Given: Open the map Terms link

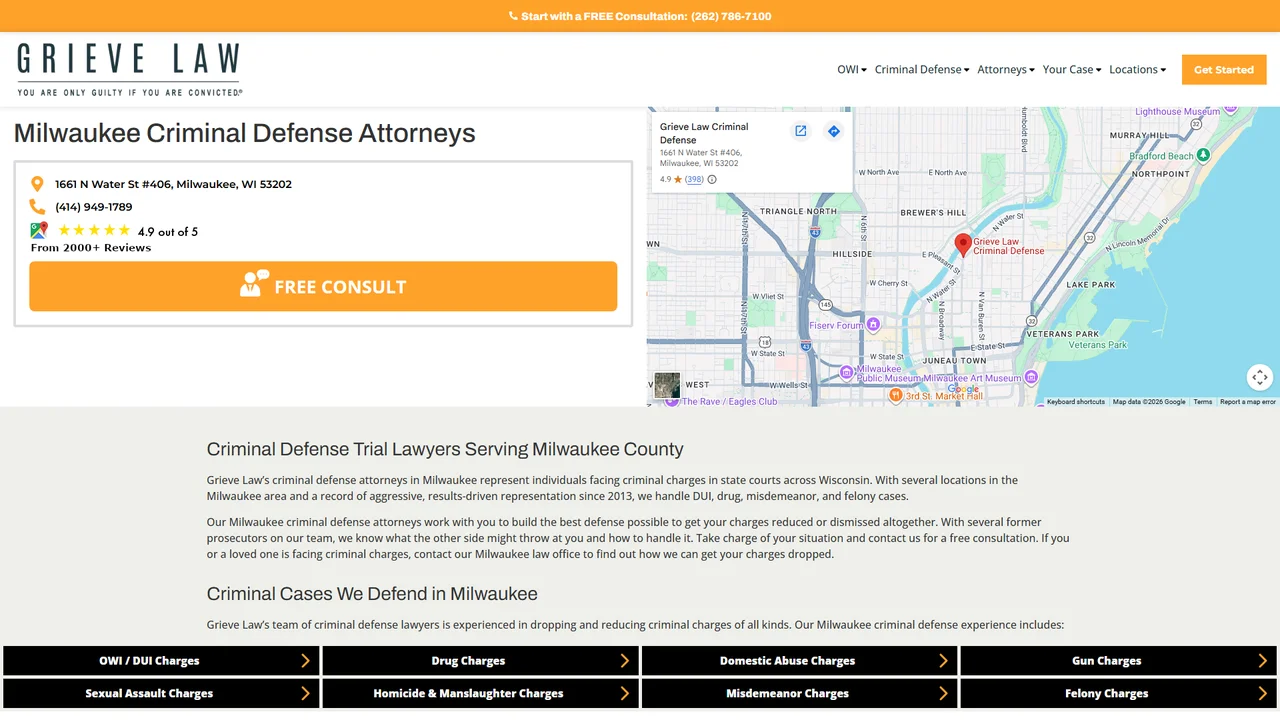Looking at the screenshot, I should [x=1203, y=402].
